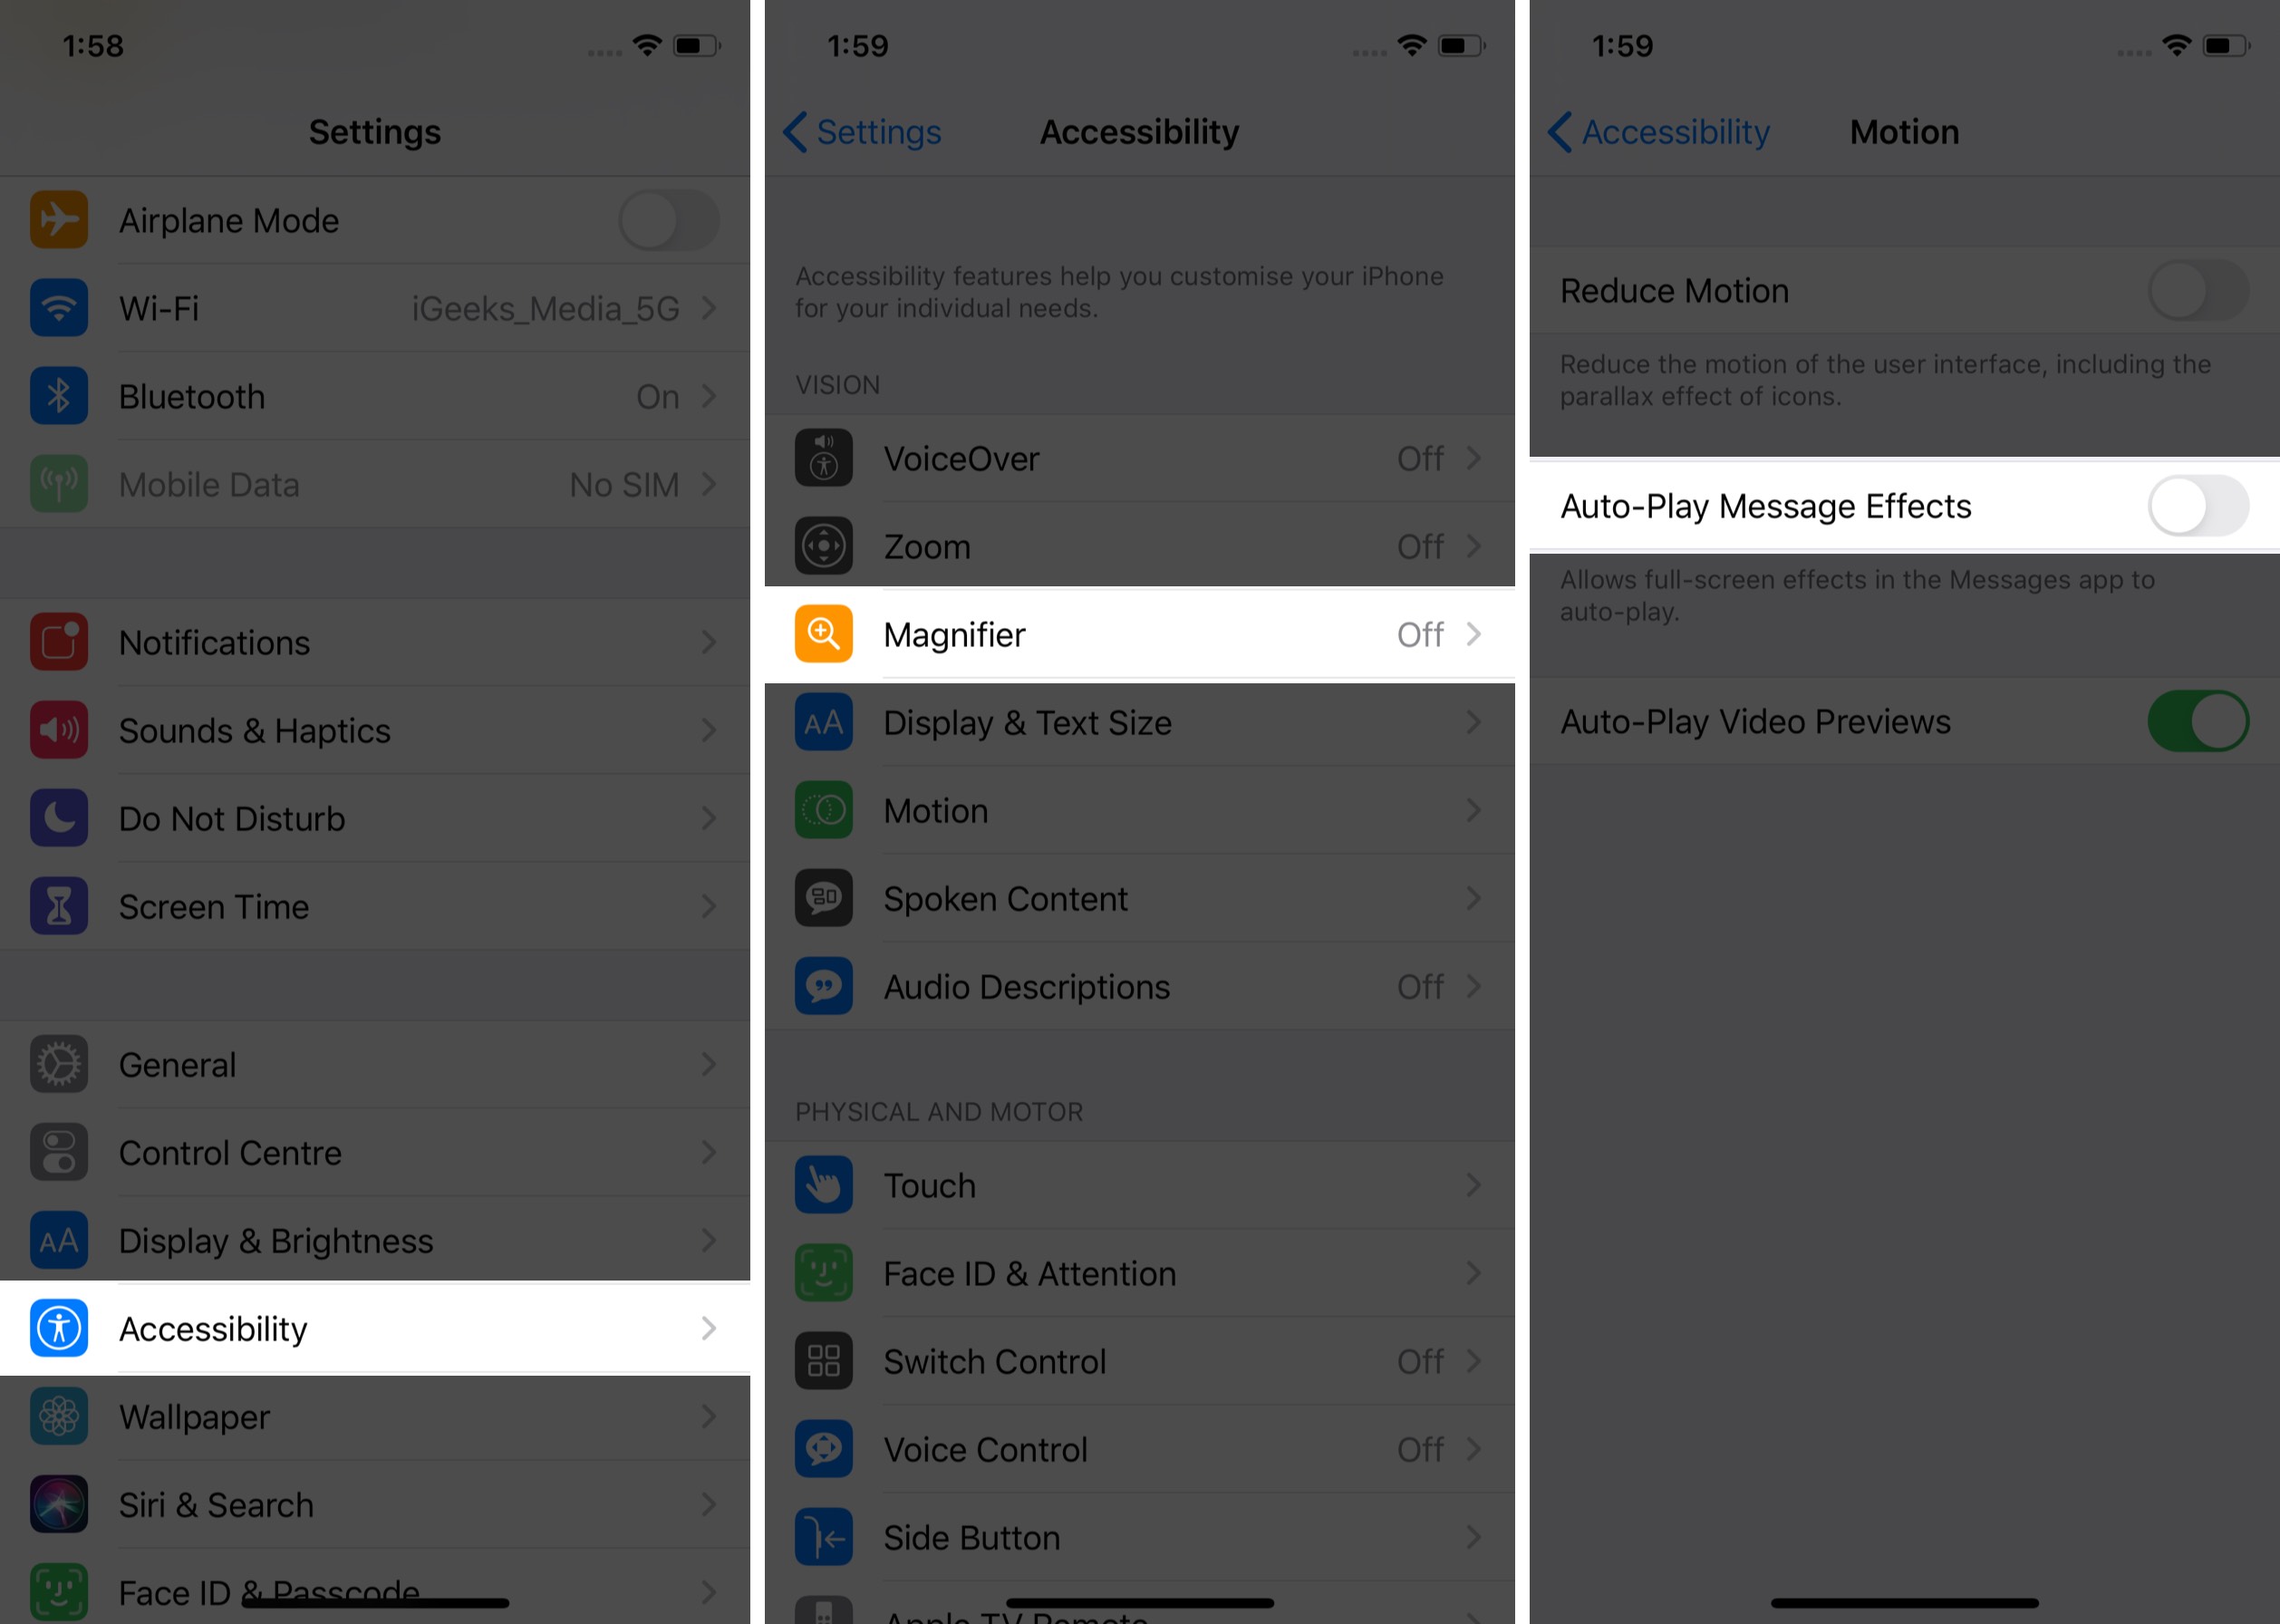Expand Audio Descriptions options
This screenshot has height=1624, width=2280.
[1138, 986]
